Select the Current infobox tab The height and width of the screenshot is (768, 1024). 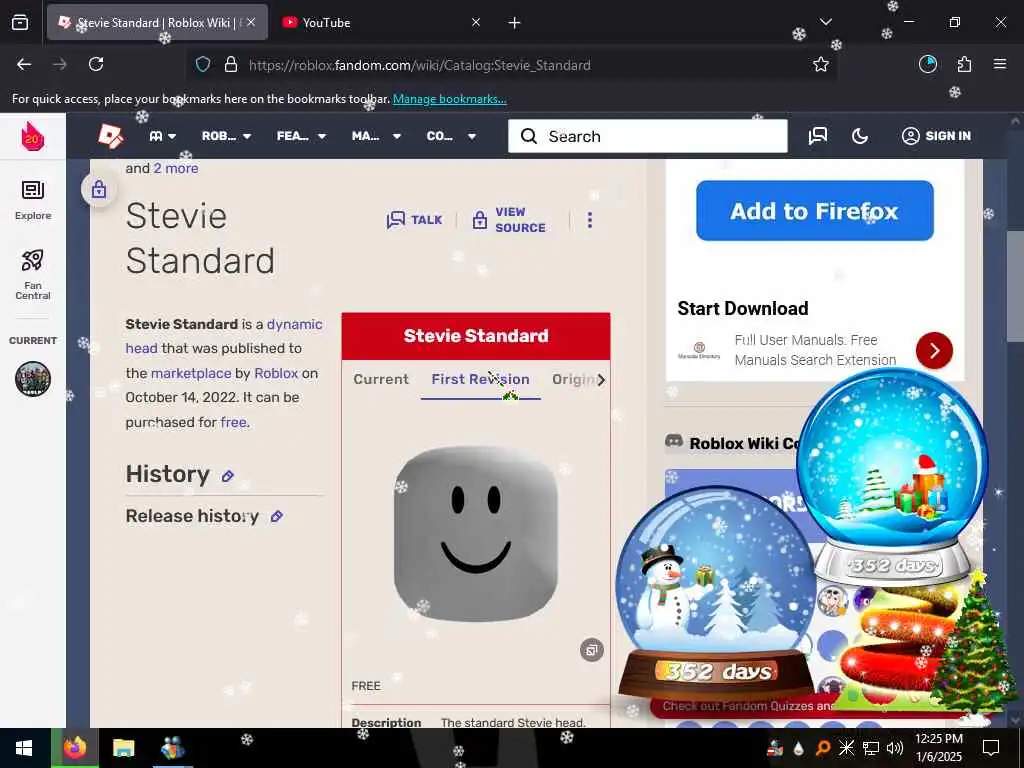click(381, 379)
